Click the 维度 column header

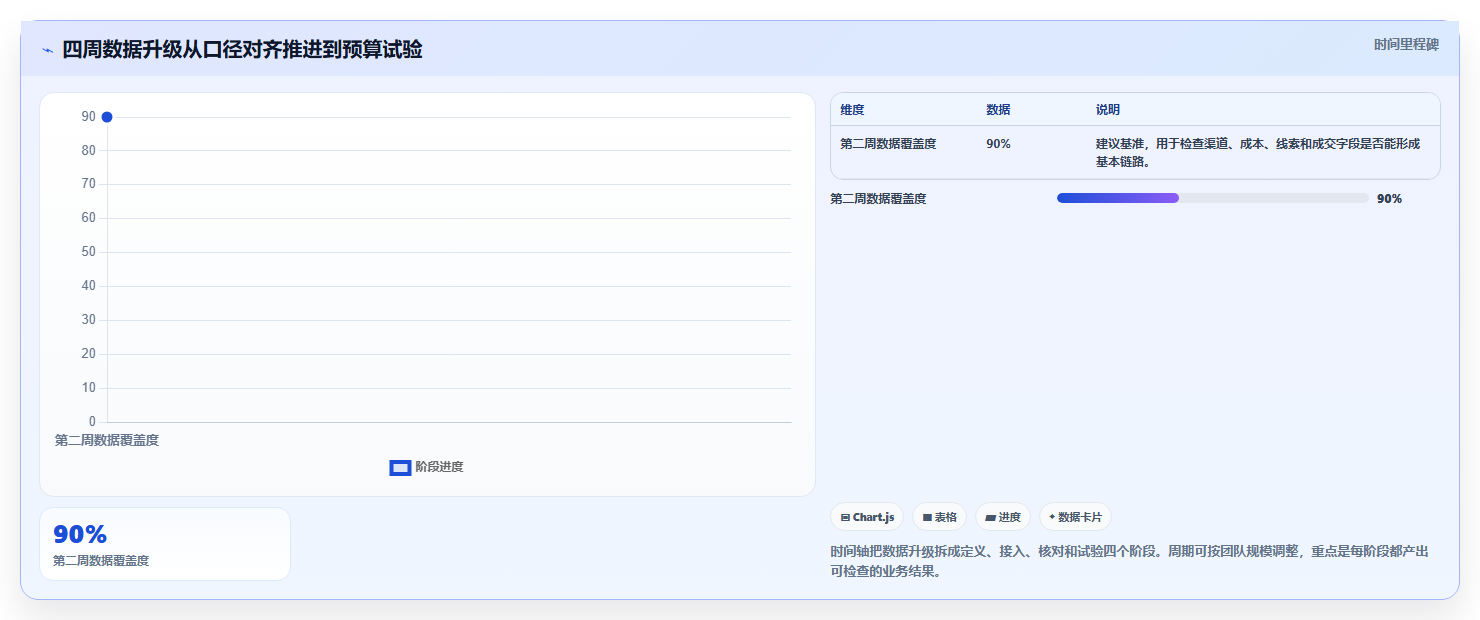[x=852, y=110]
